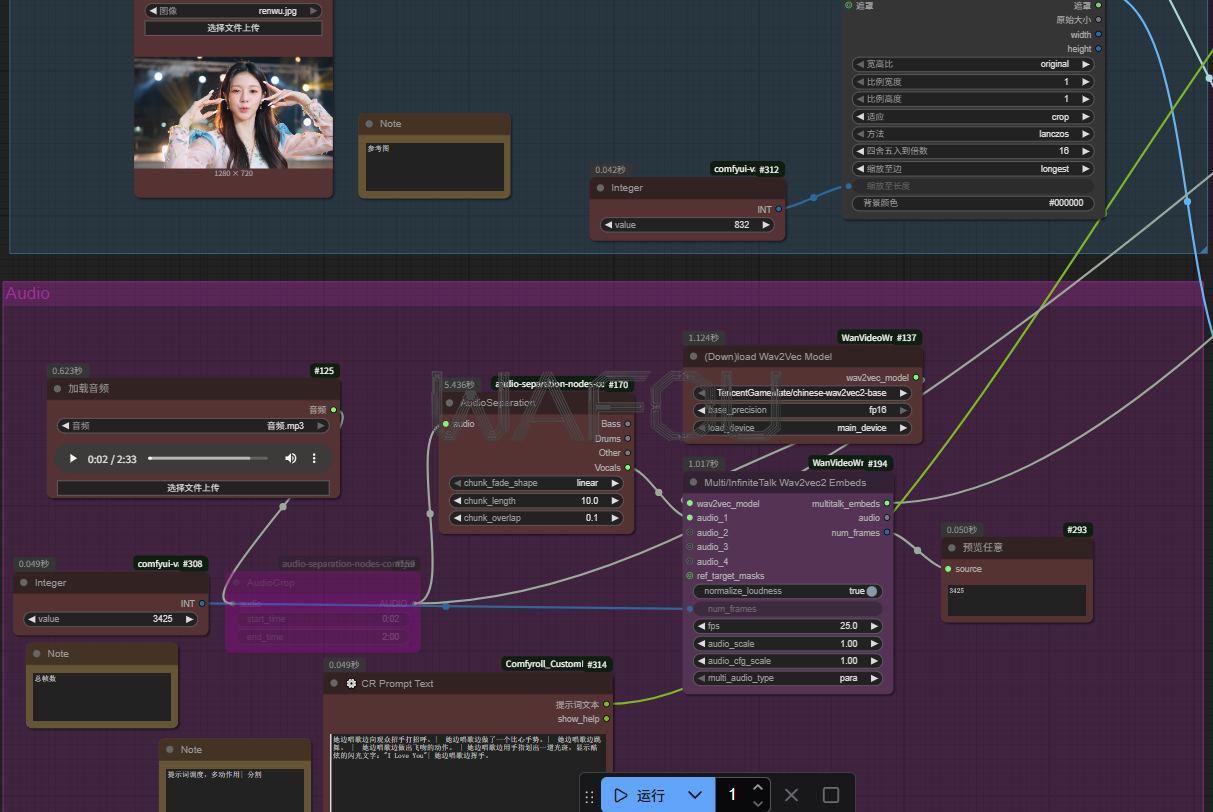Open audio player three-dot options menu
The width and height of the screenshot is (1213, 812).
(x=314, y=459)
